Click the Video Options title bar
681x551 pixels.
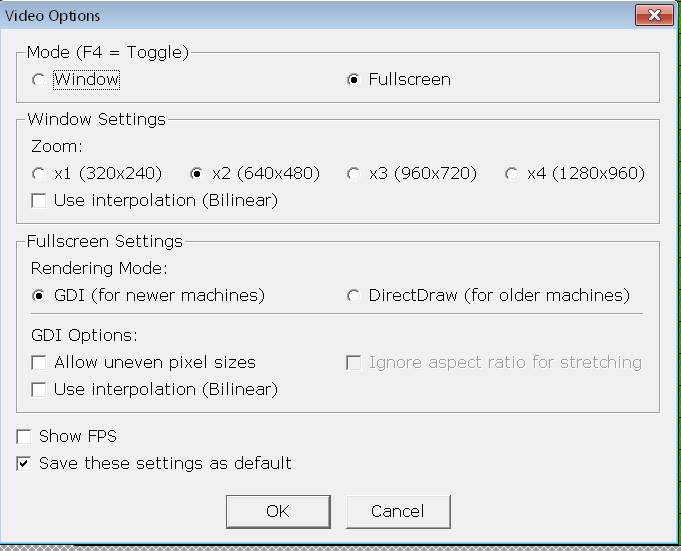coord(317,16)
